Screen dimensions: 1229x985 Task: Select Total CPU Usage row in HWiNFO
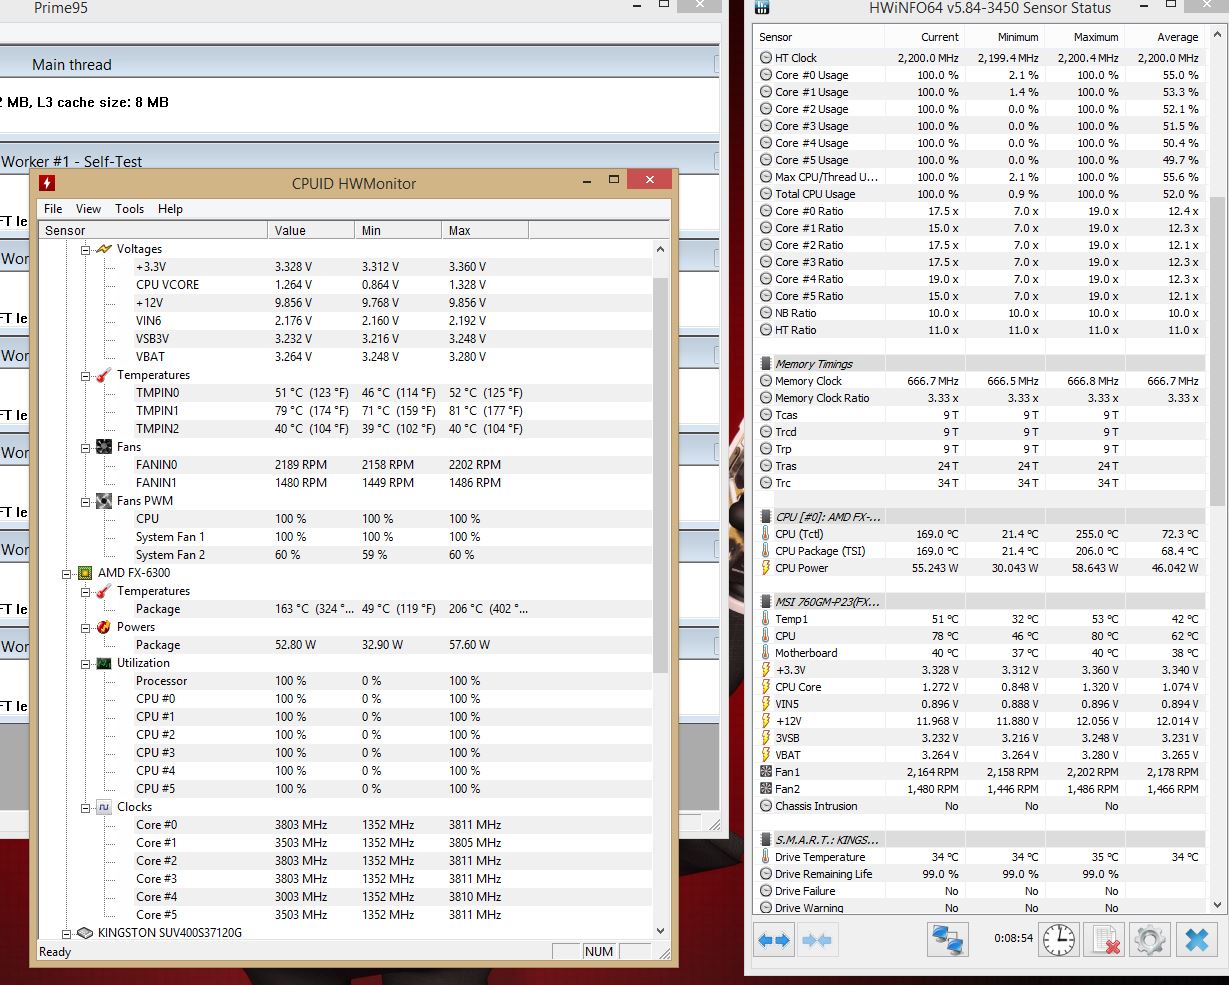pos(981,194)
